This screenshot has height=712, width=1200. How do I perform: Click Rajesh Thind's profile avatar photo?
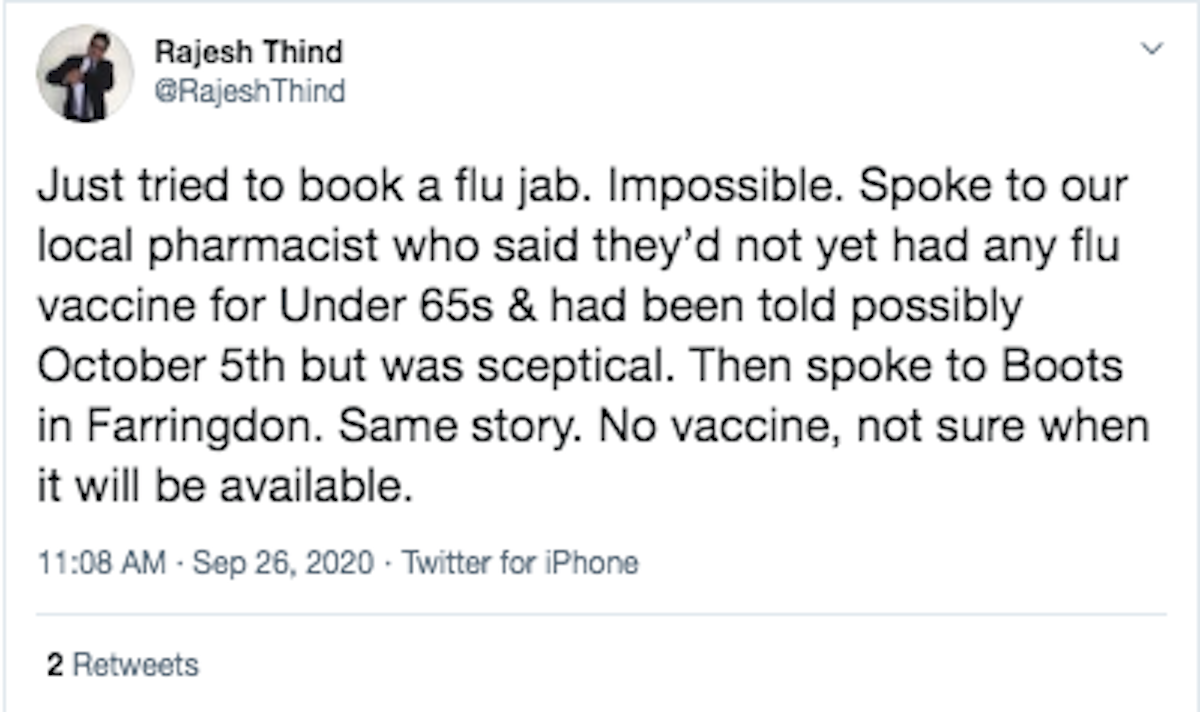coord(85,73)
